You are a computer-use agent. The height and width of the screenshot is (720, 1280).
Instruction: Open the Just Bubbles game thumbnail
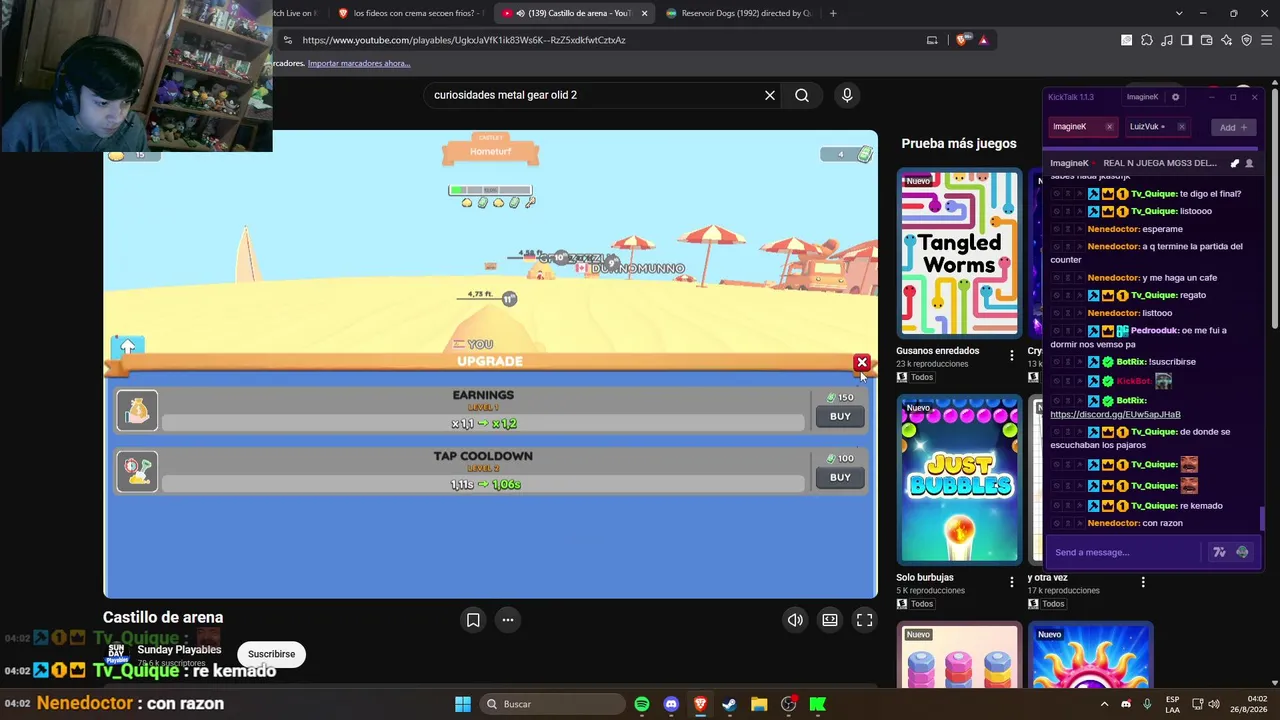click(959, 480)
